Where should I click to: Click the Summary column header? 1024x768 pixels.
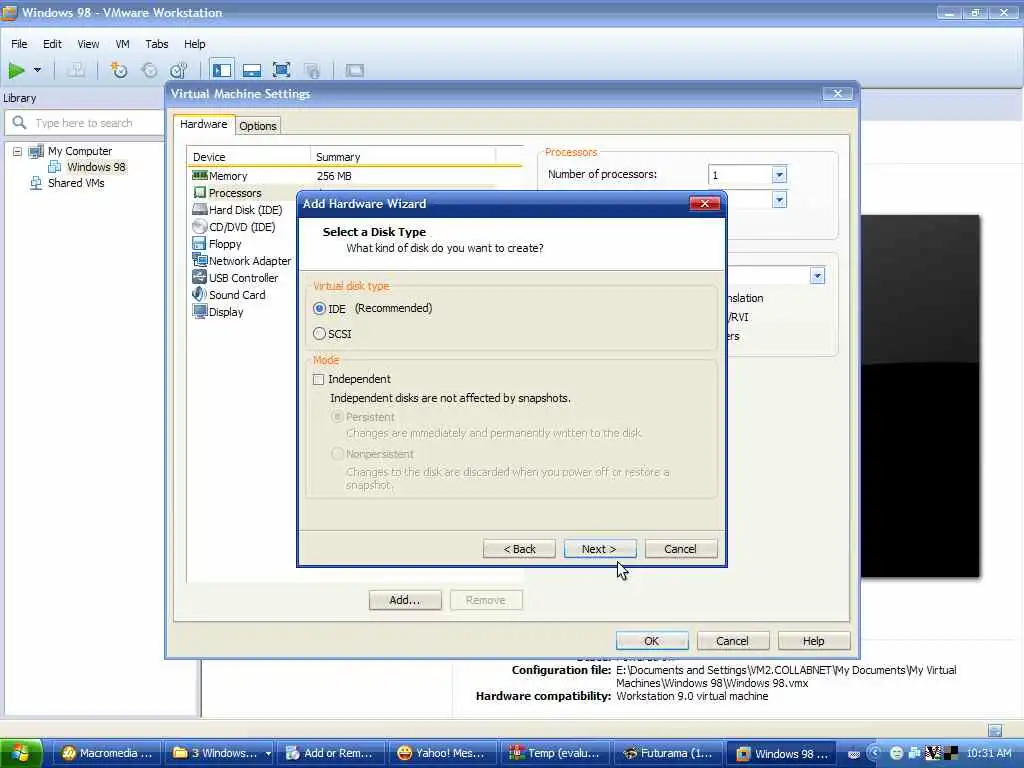tap(403, 157)
